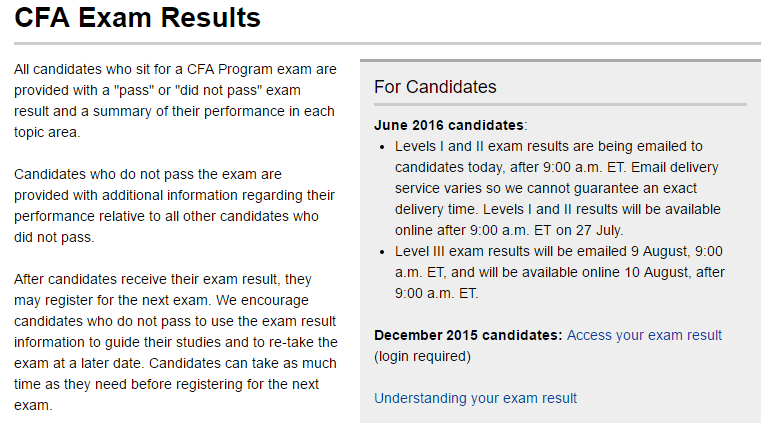This screenshot has width=772, height=436.
Task: Open the "Access your exam result" link
Action: point(644,335)
